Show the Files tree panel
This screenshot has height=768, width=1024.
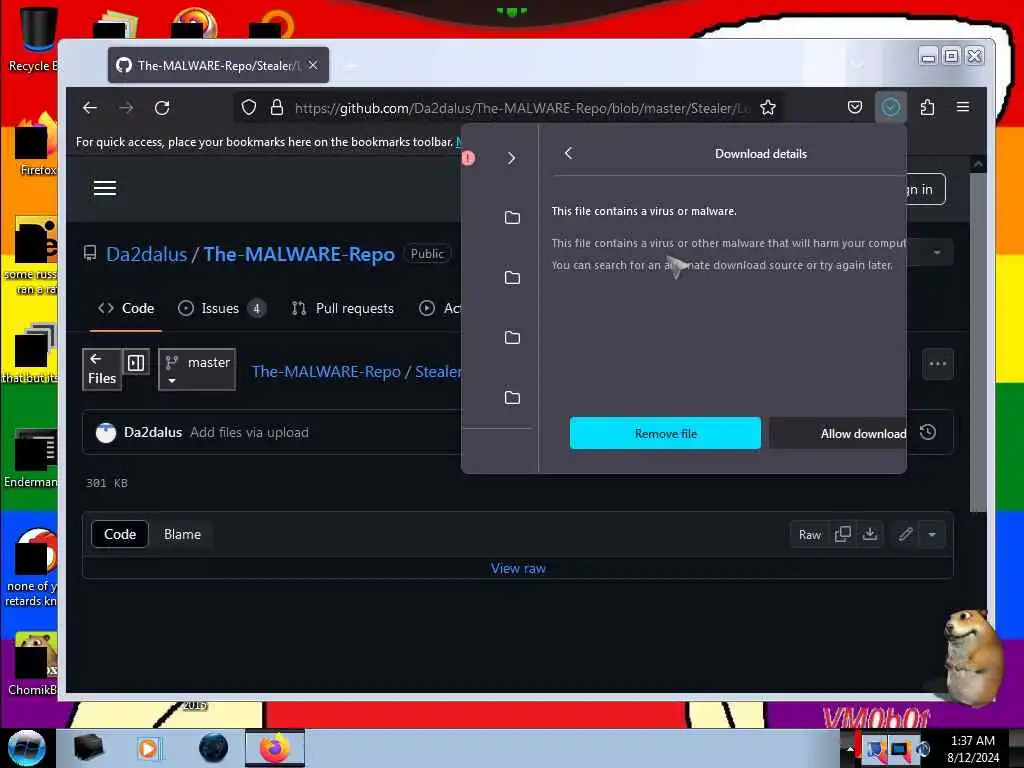[x=102, y=369]
